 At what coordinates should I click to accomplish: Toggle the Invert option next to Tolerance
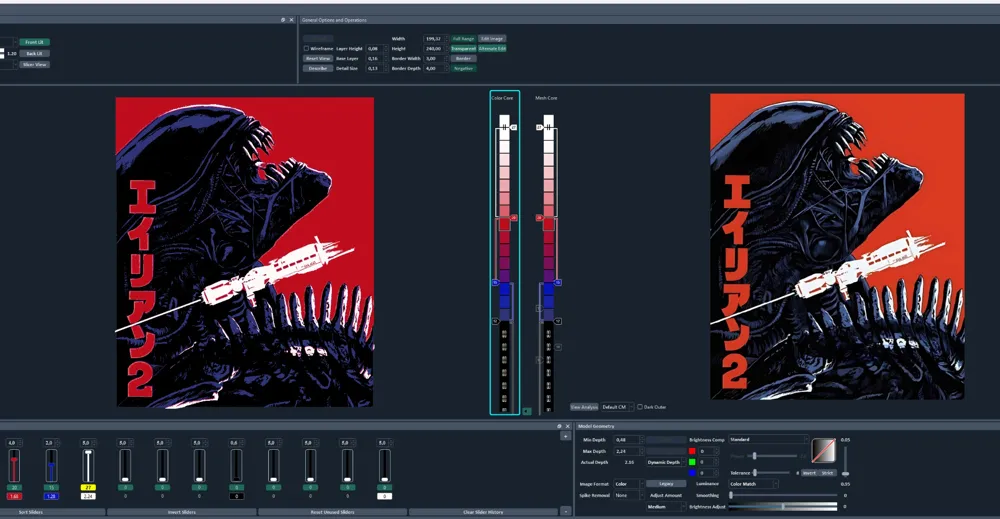click(x=809, y=473)
